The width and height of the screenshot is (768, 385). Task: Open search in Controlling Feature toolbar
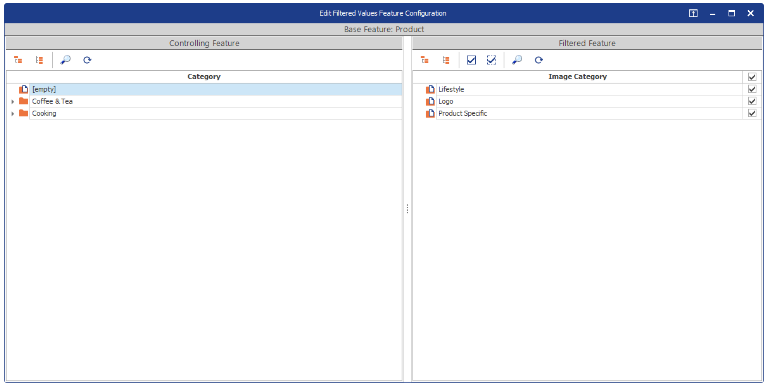[x=65, y=60]
